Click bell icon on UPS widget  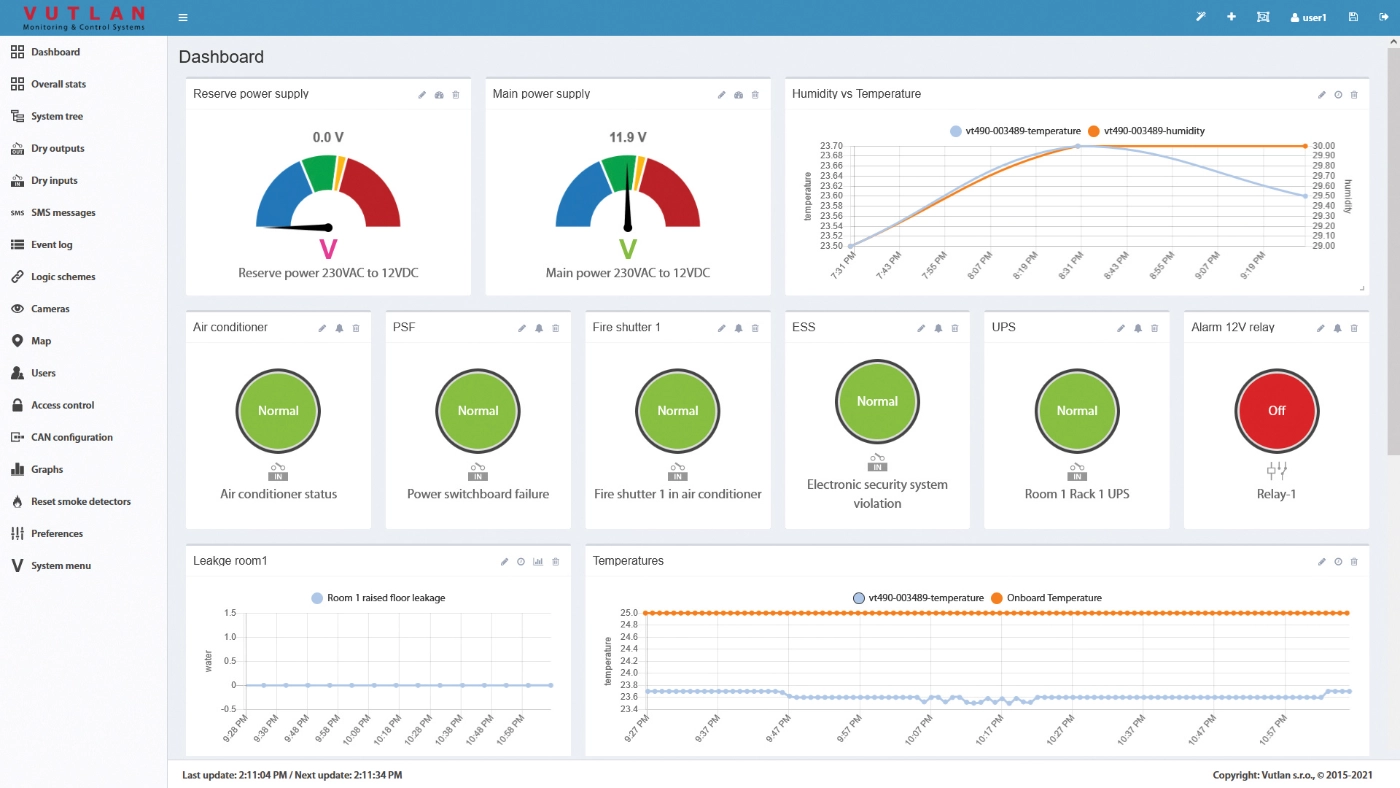1138,328
